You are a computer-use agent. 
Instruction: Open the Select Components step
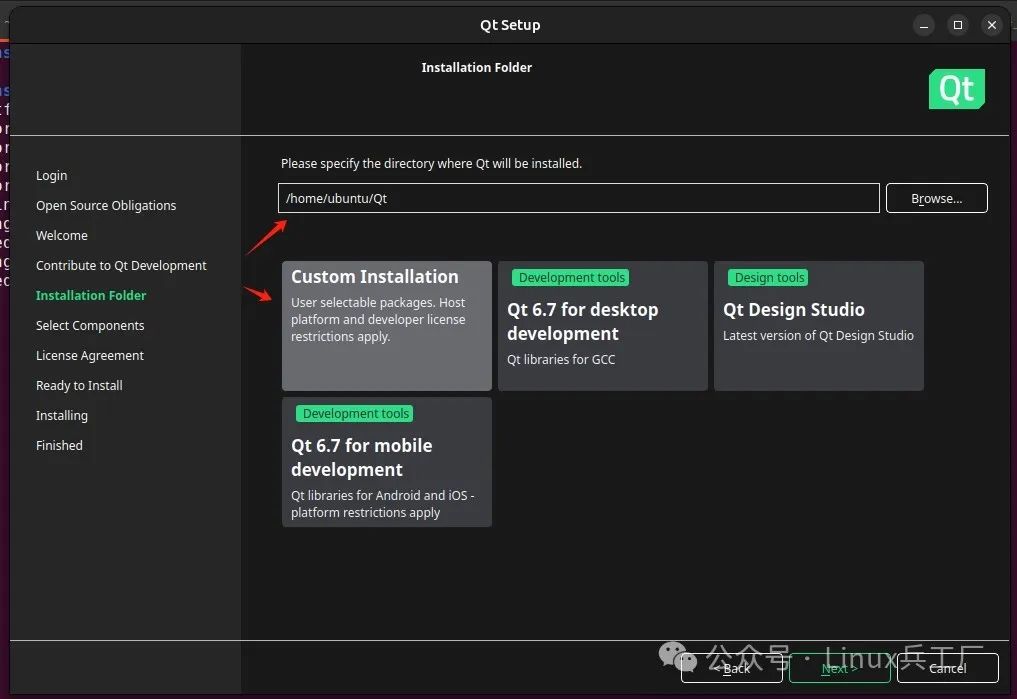coord(90,325)
